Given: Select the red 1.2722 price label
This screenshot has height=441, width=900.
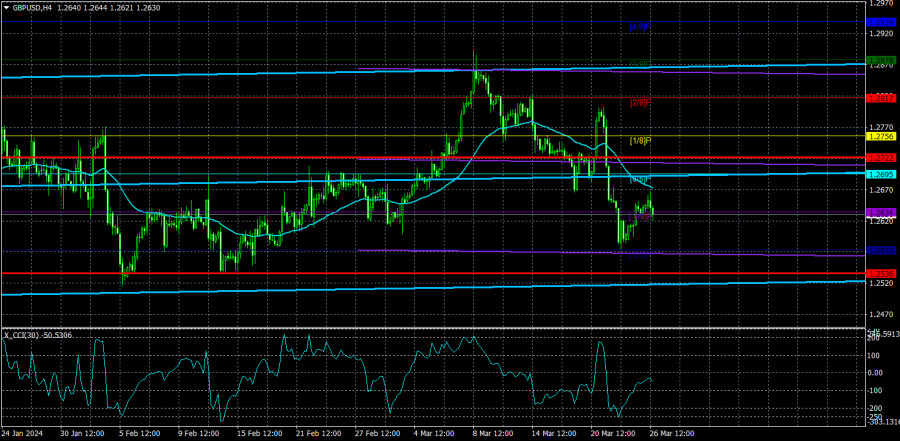Looking at the screenshot, I should (881, 157).
